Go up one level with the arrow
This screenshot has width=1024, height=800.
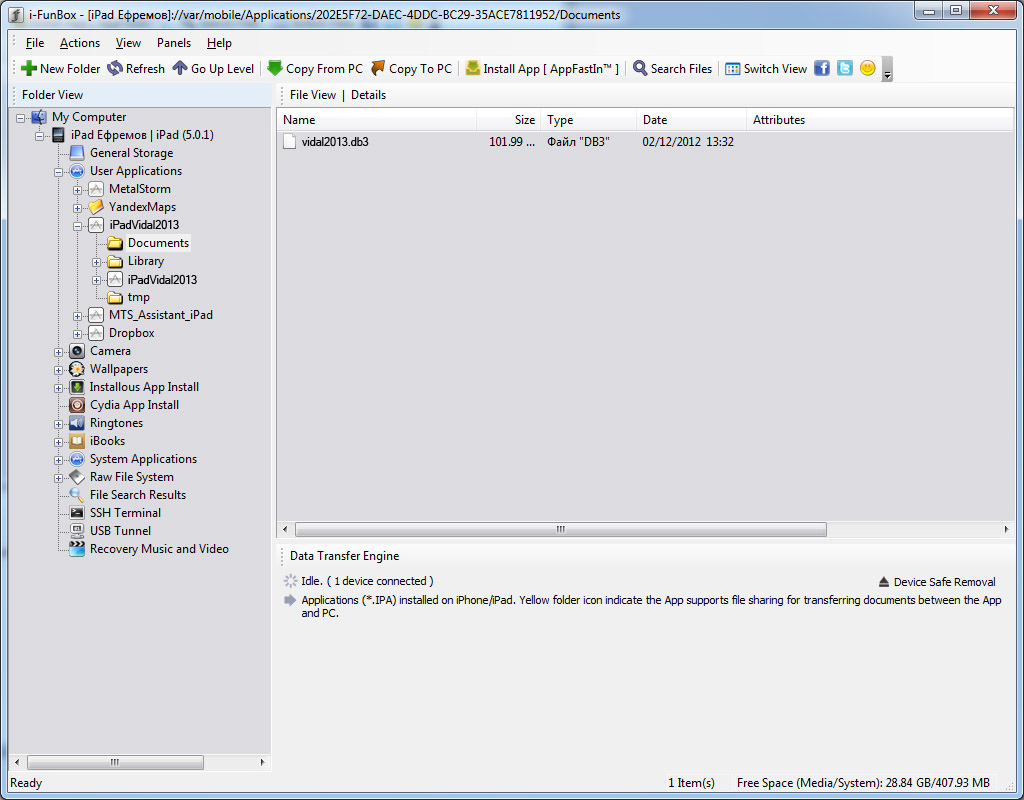(x=180, y=69)
